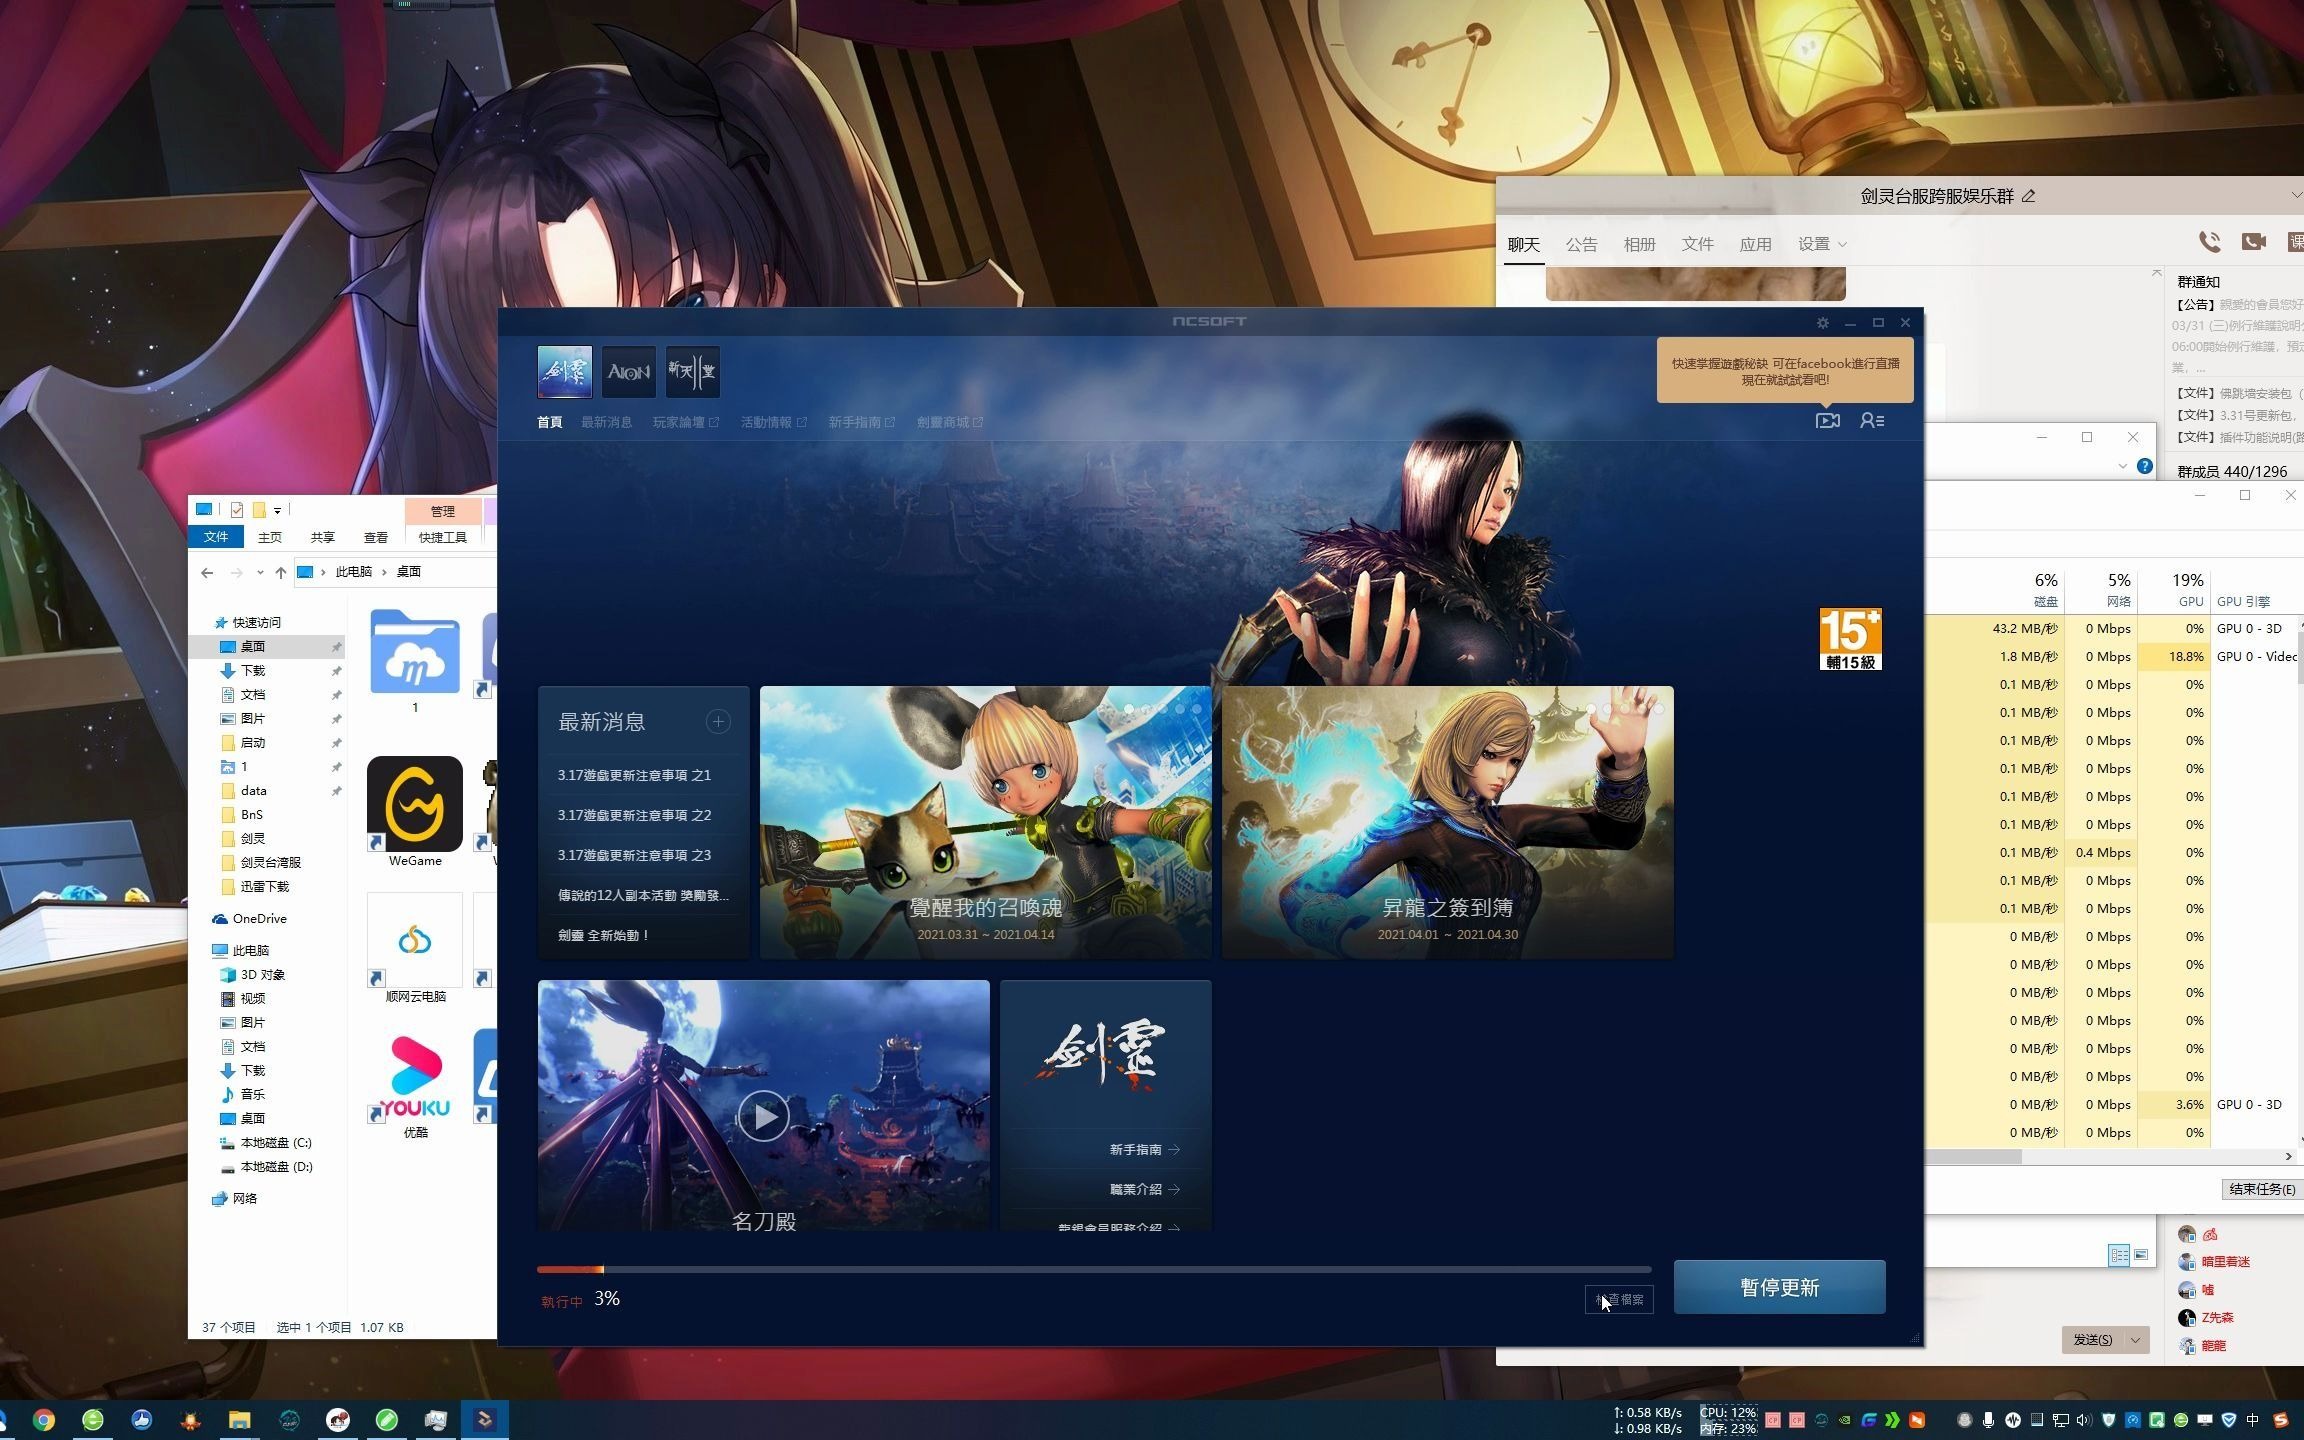2304x1440 pixels.
Task: Open dropdown arrow beside 发送(S) button
Action: tap(2136, 1339)
